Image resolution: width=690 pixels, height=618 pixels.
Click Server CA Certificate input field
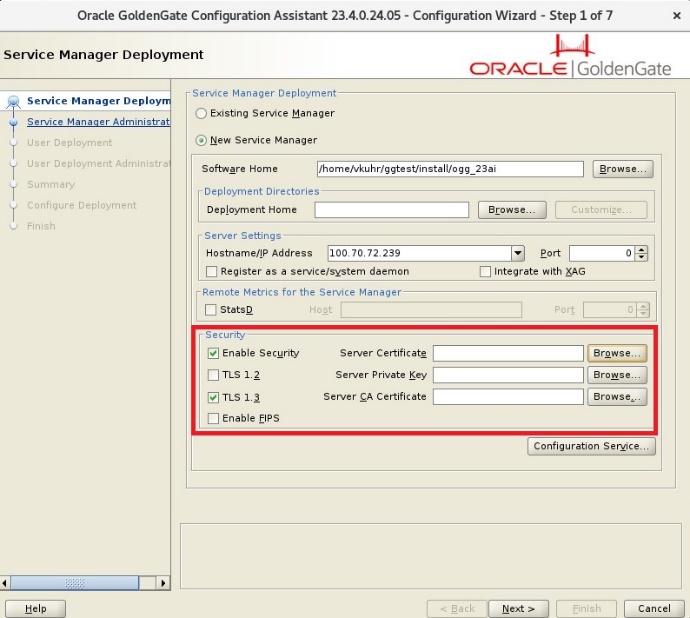click(508, 397)
